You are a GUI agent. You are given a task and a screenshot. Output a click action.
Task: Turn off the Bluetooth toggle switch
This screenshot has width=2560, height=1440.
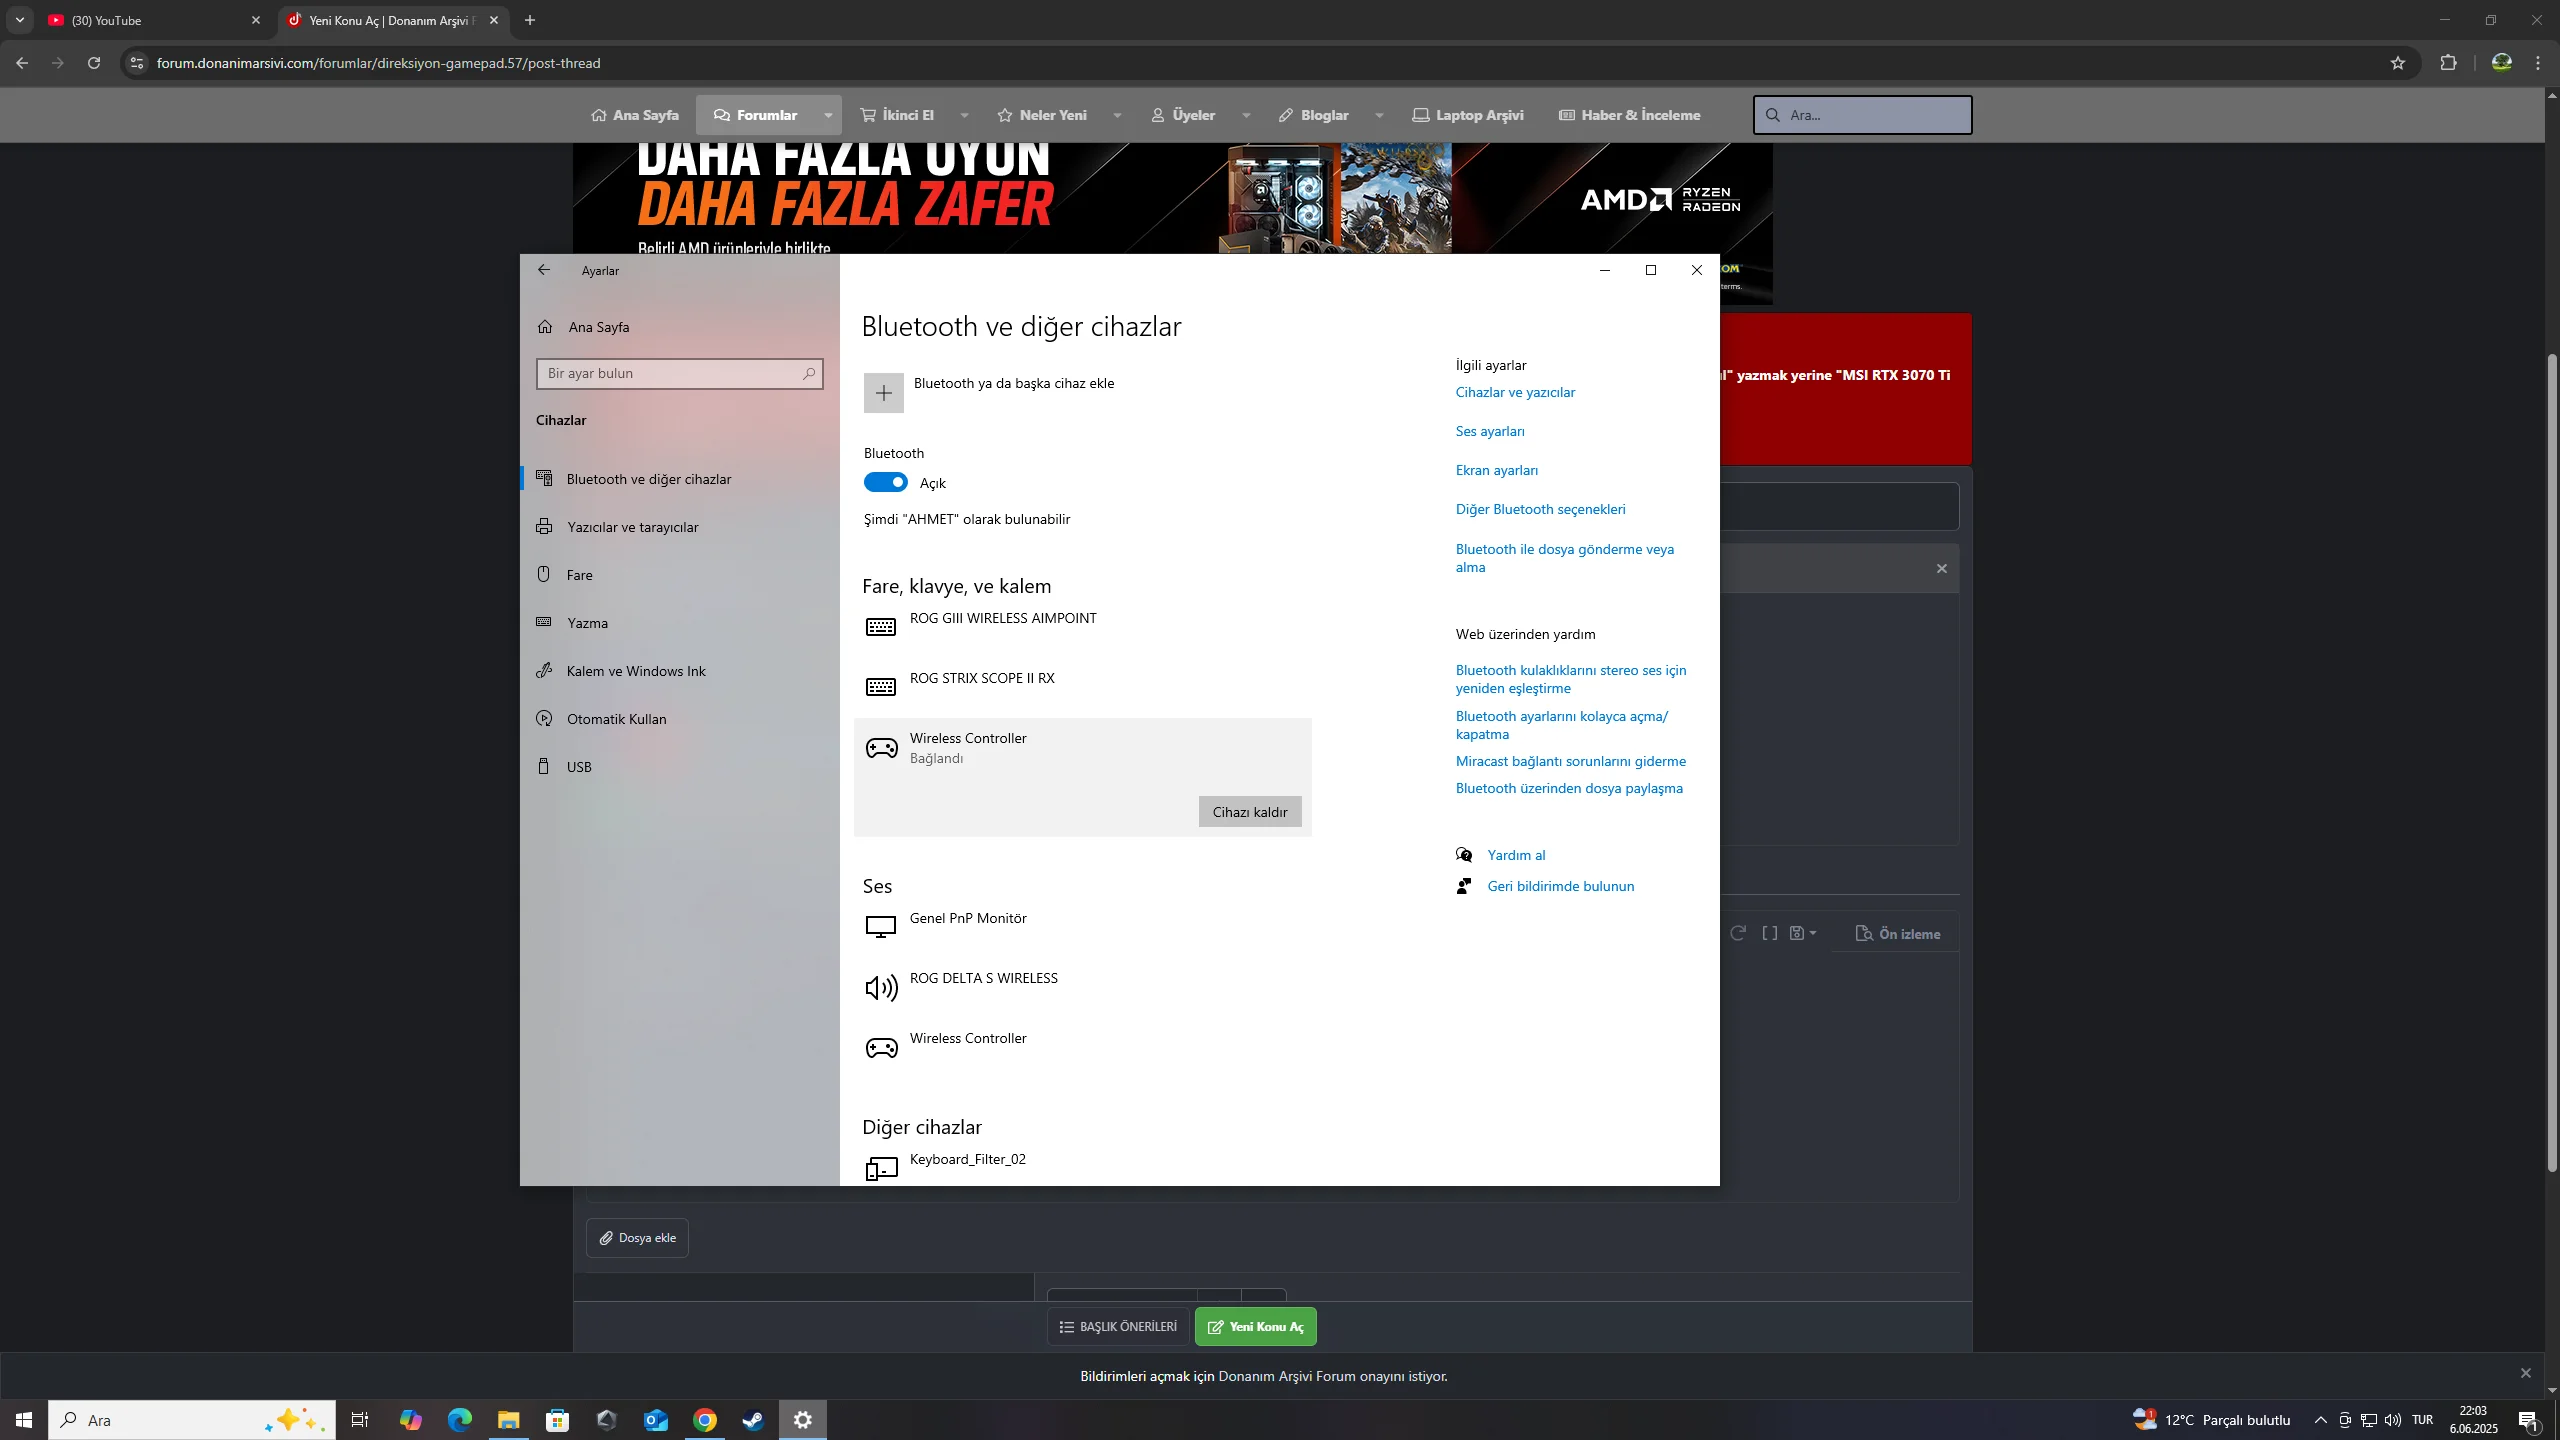(886, 483)
